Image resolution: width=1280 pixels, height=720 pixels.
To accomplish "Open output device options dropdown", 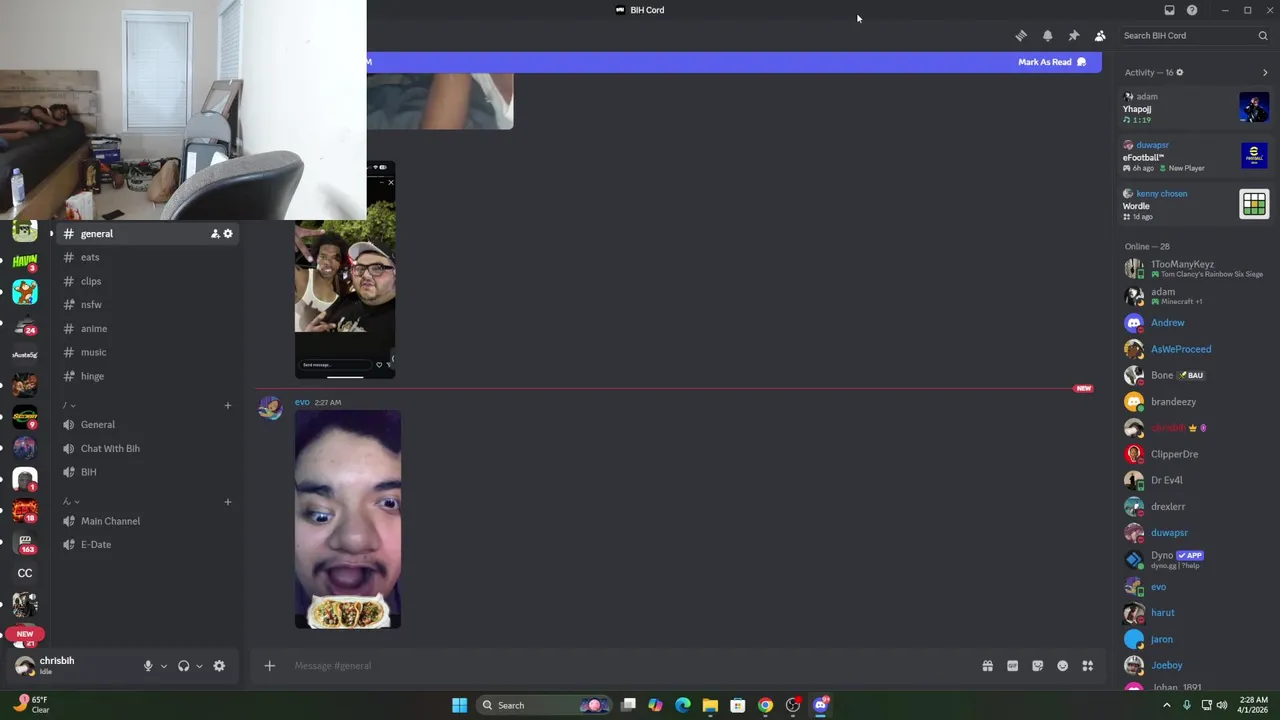I will 199,666.
